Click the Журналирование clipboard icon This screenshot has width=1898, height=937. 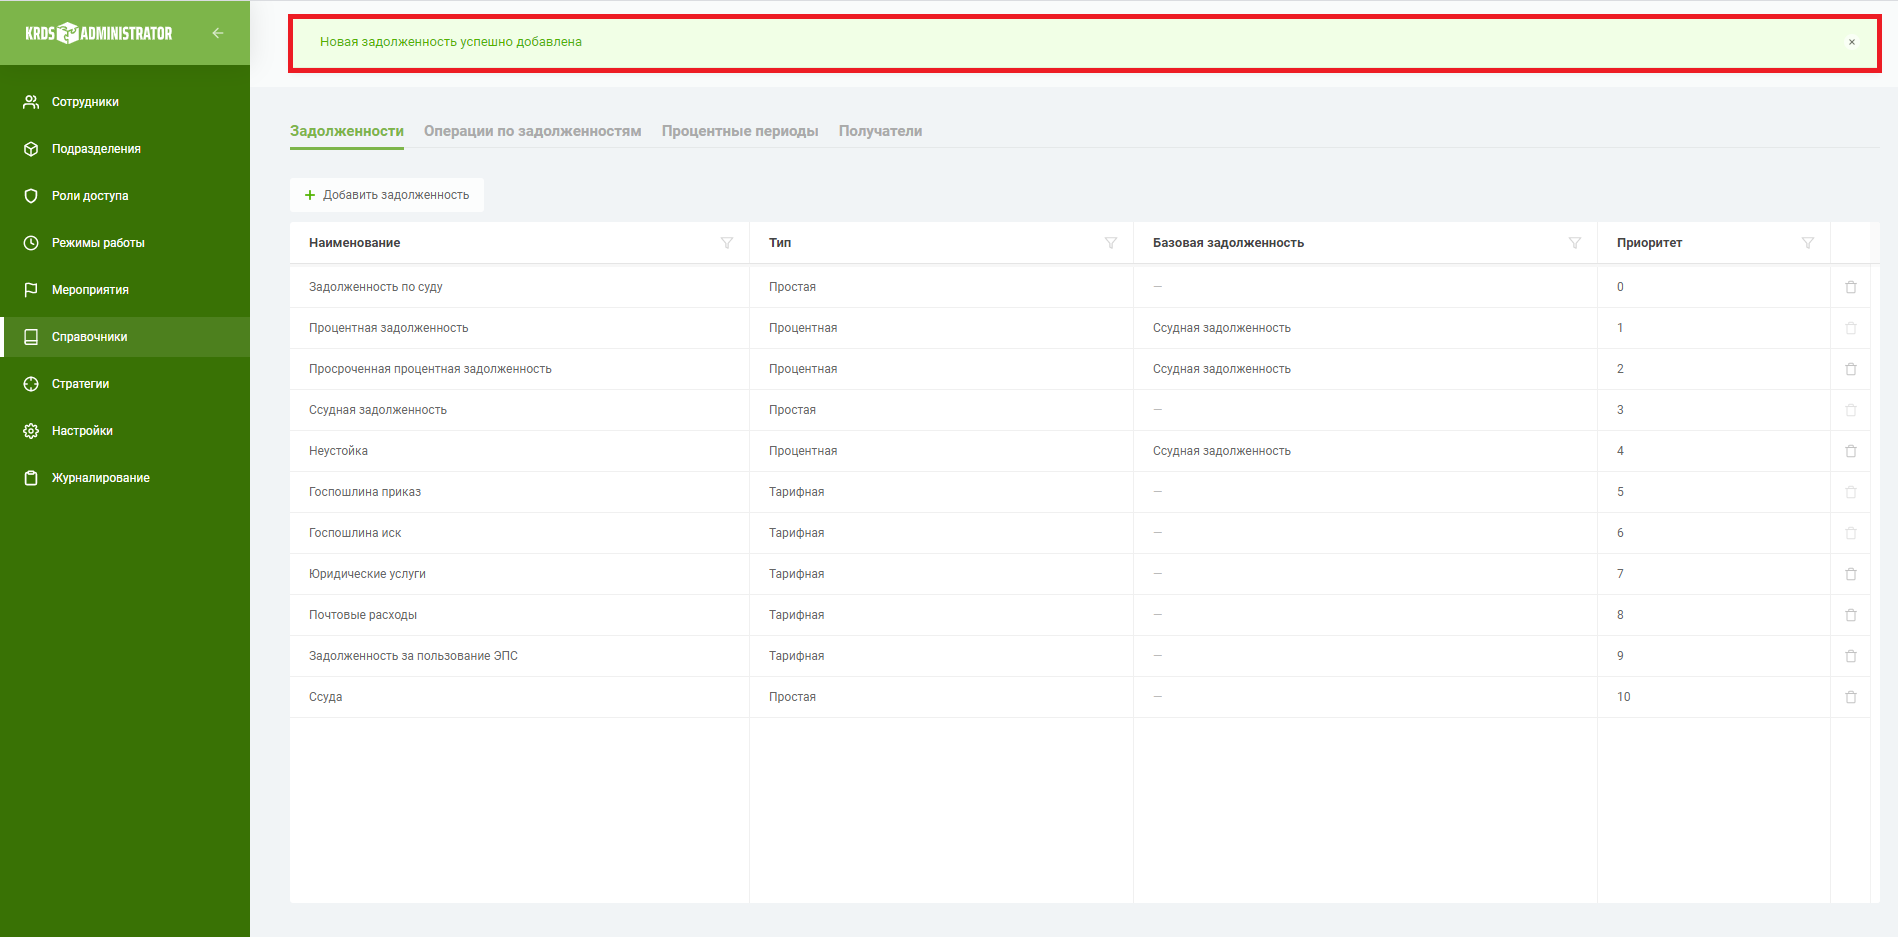click(31, 478)
